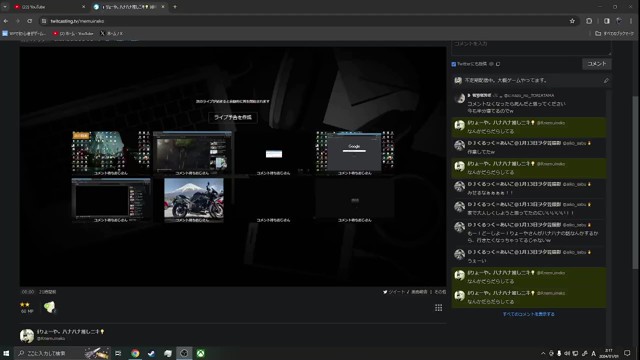640x360 pixels.
Task: Expand the Chrome tab search dropdown arrow
Action: click(5, 7)
